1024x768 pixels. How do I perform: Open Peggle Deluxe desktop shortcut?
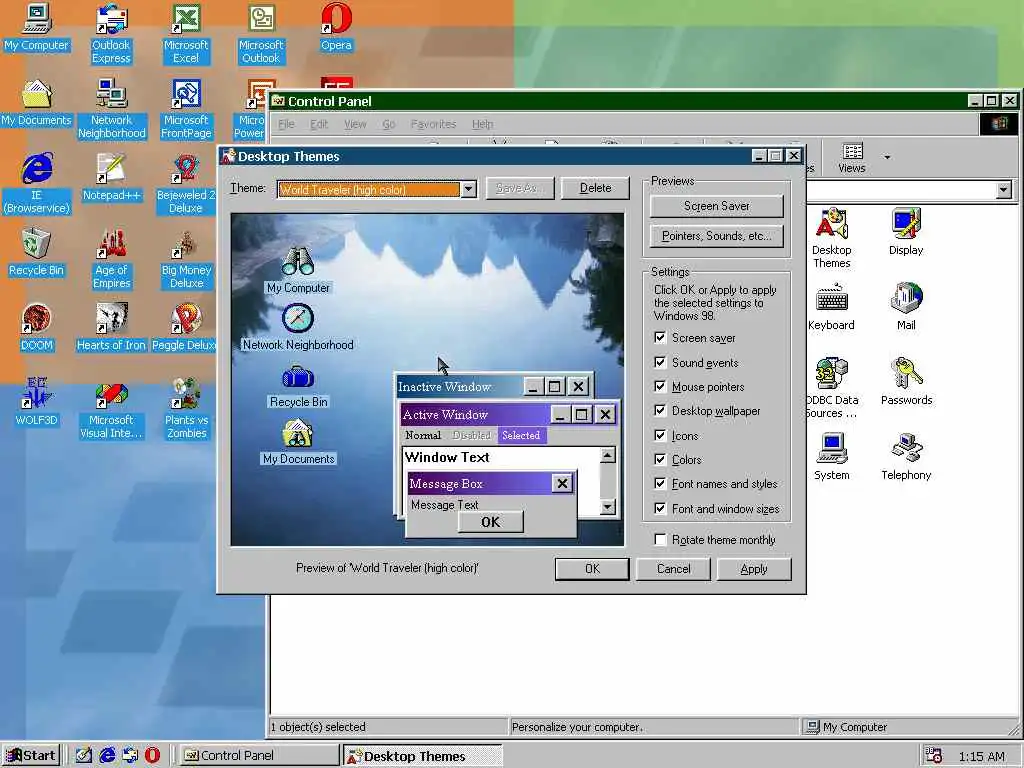[185, 328]
